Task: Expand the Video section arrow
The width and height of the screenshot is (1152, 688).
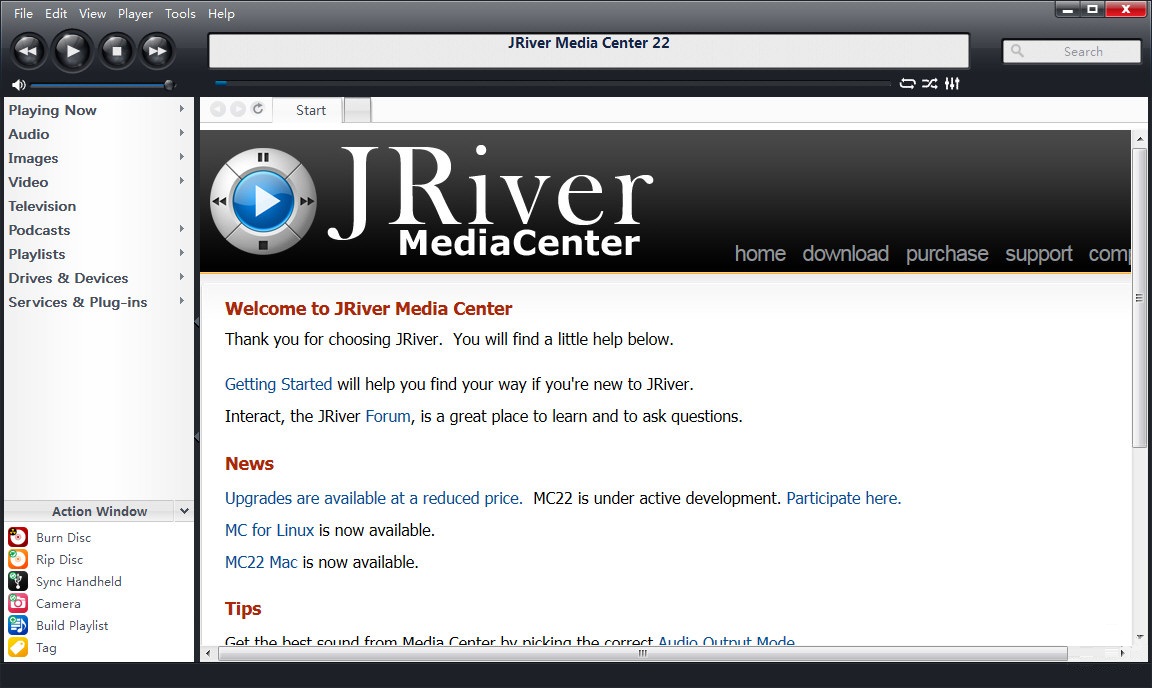Action: pos(181,181)
